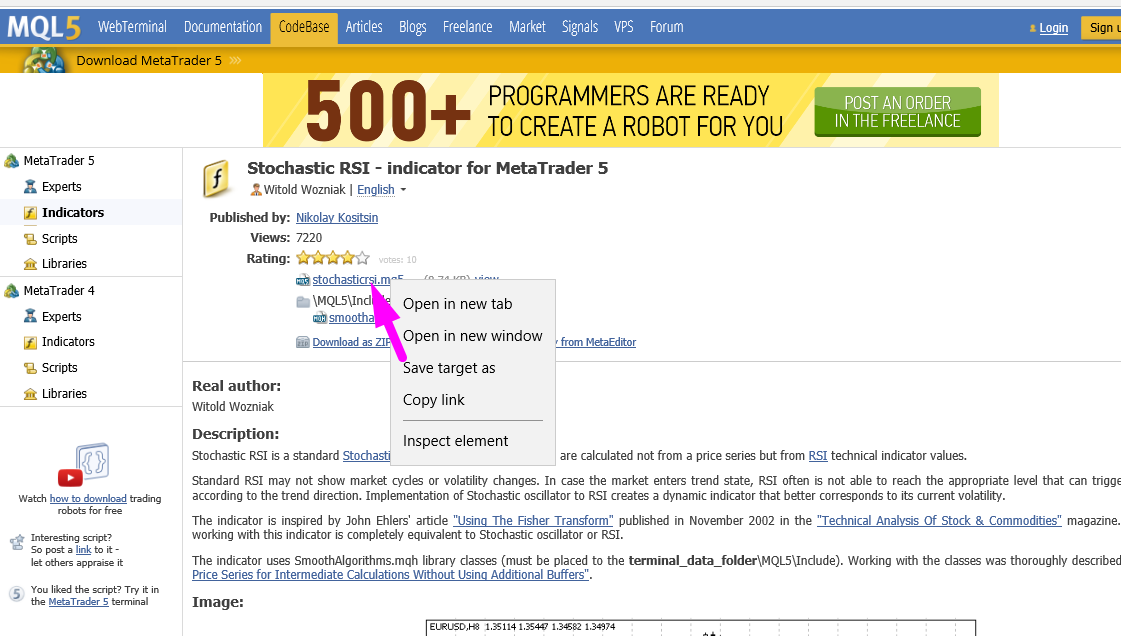Screen dimensions: 1121x636
Task: Open Price Series for Intermediate Calculations link
Action: 390,575
